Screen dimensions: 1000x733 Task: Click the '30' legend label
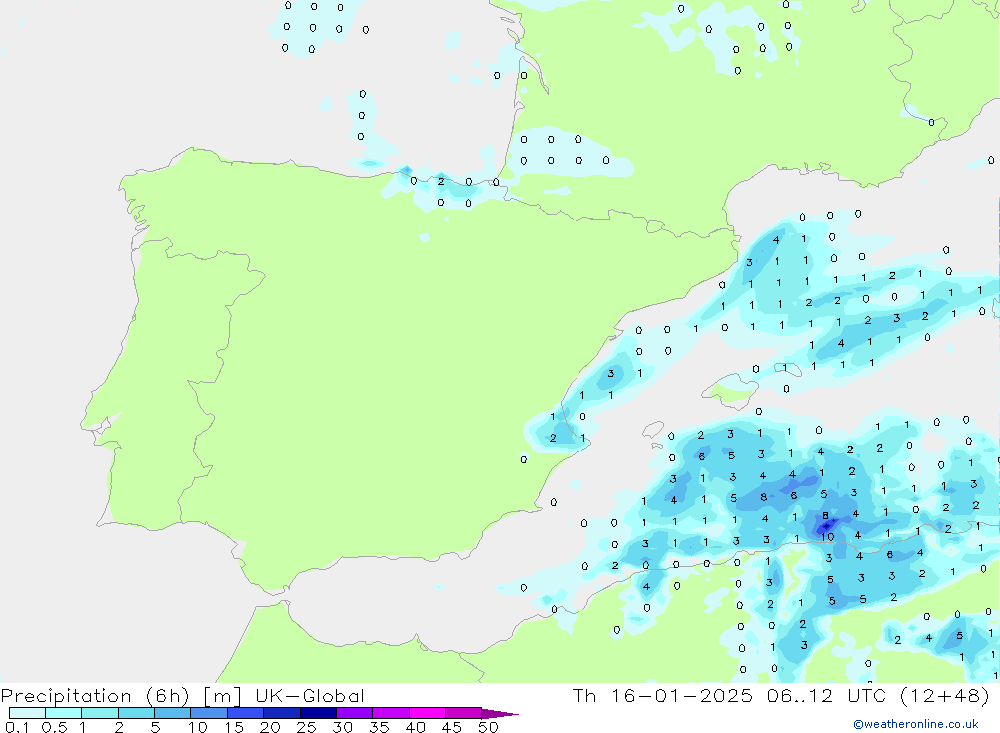[x=343, y=727]
